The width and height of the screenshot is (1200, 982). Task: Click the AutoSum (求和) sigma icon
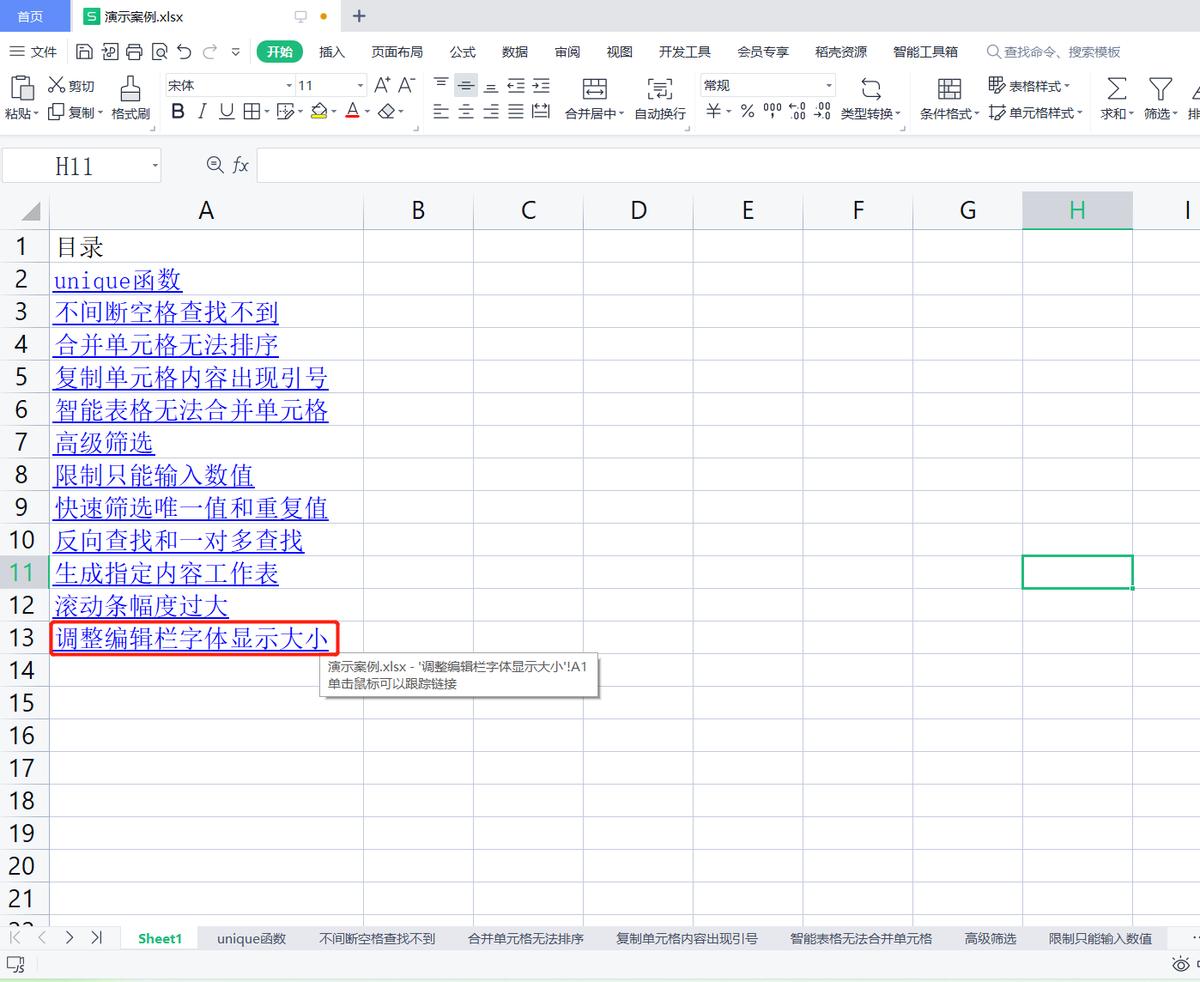(1116, 89)
